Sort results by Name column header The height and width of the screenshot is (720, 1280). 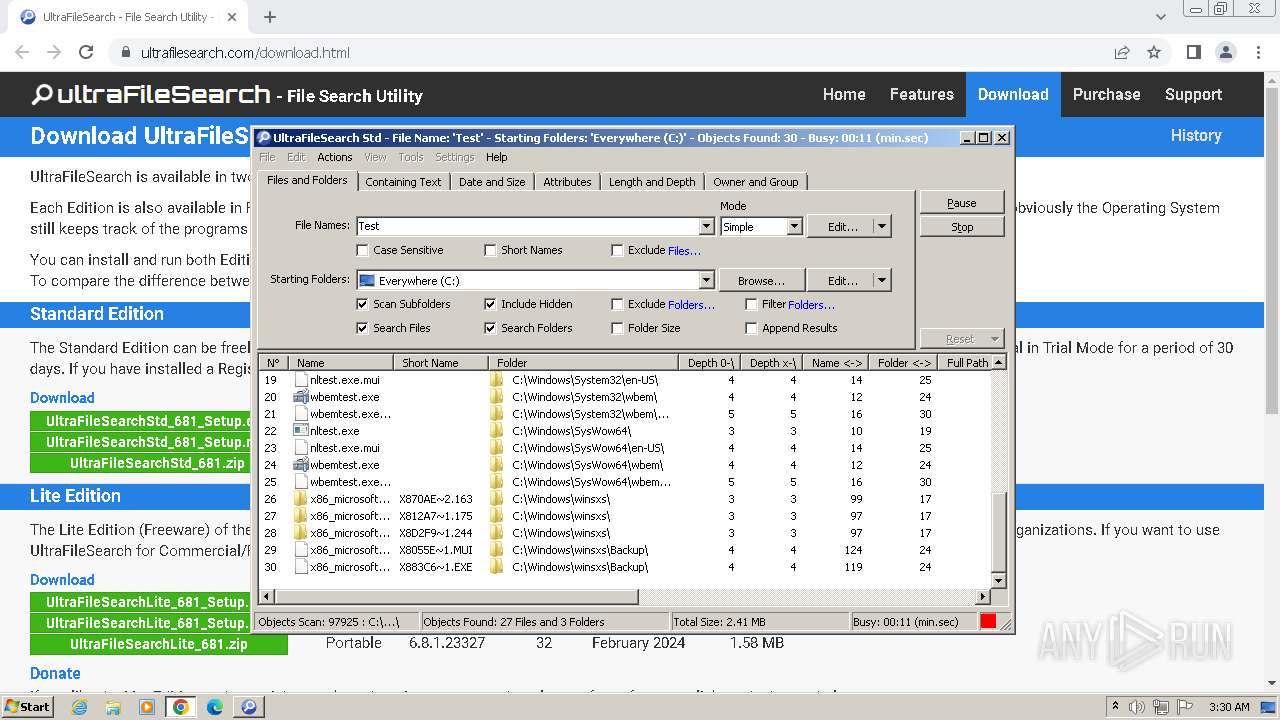[341, 363]
